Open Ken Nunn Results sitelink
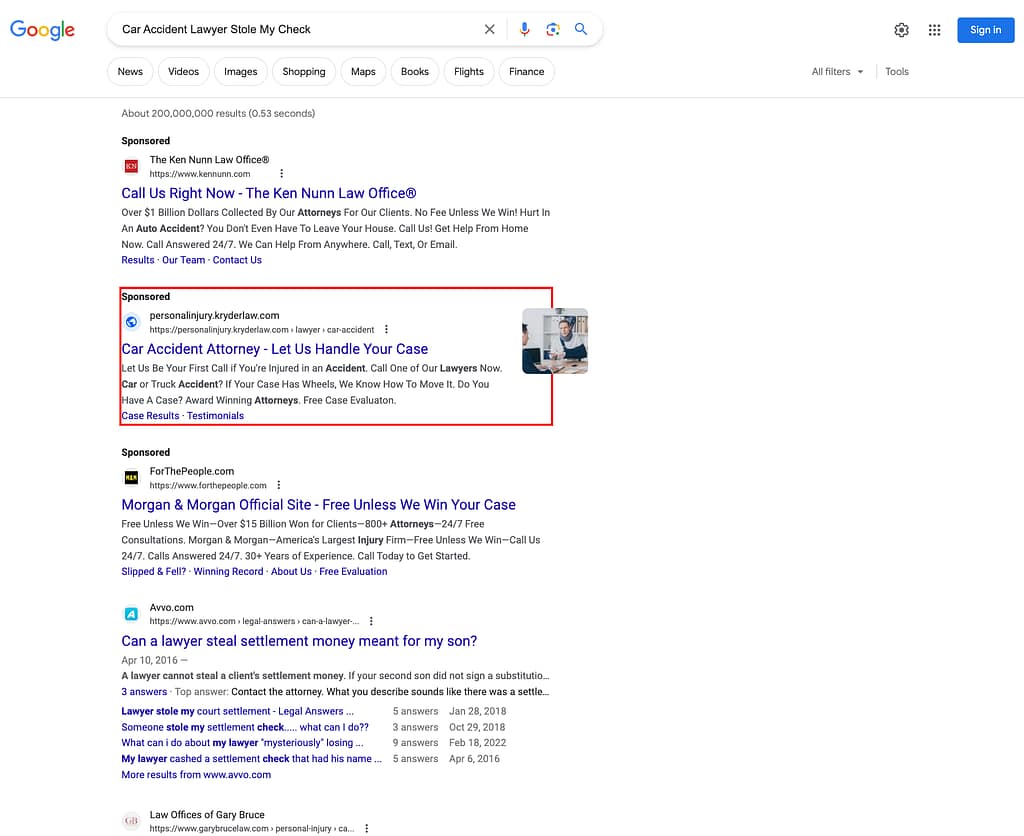This screenshot has height=836, width=1024. 138,260
